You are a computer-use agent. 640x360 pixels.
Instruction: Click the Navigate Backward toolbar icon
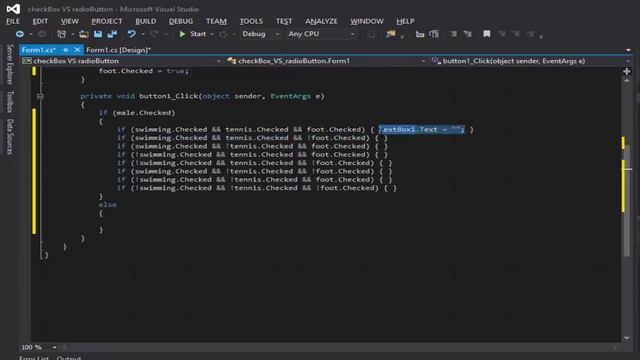click(20, 34)
